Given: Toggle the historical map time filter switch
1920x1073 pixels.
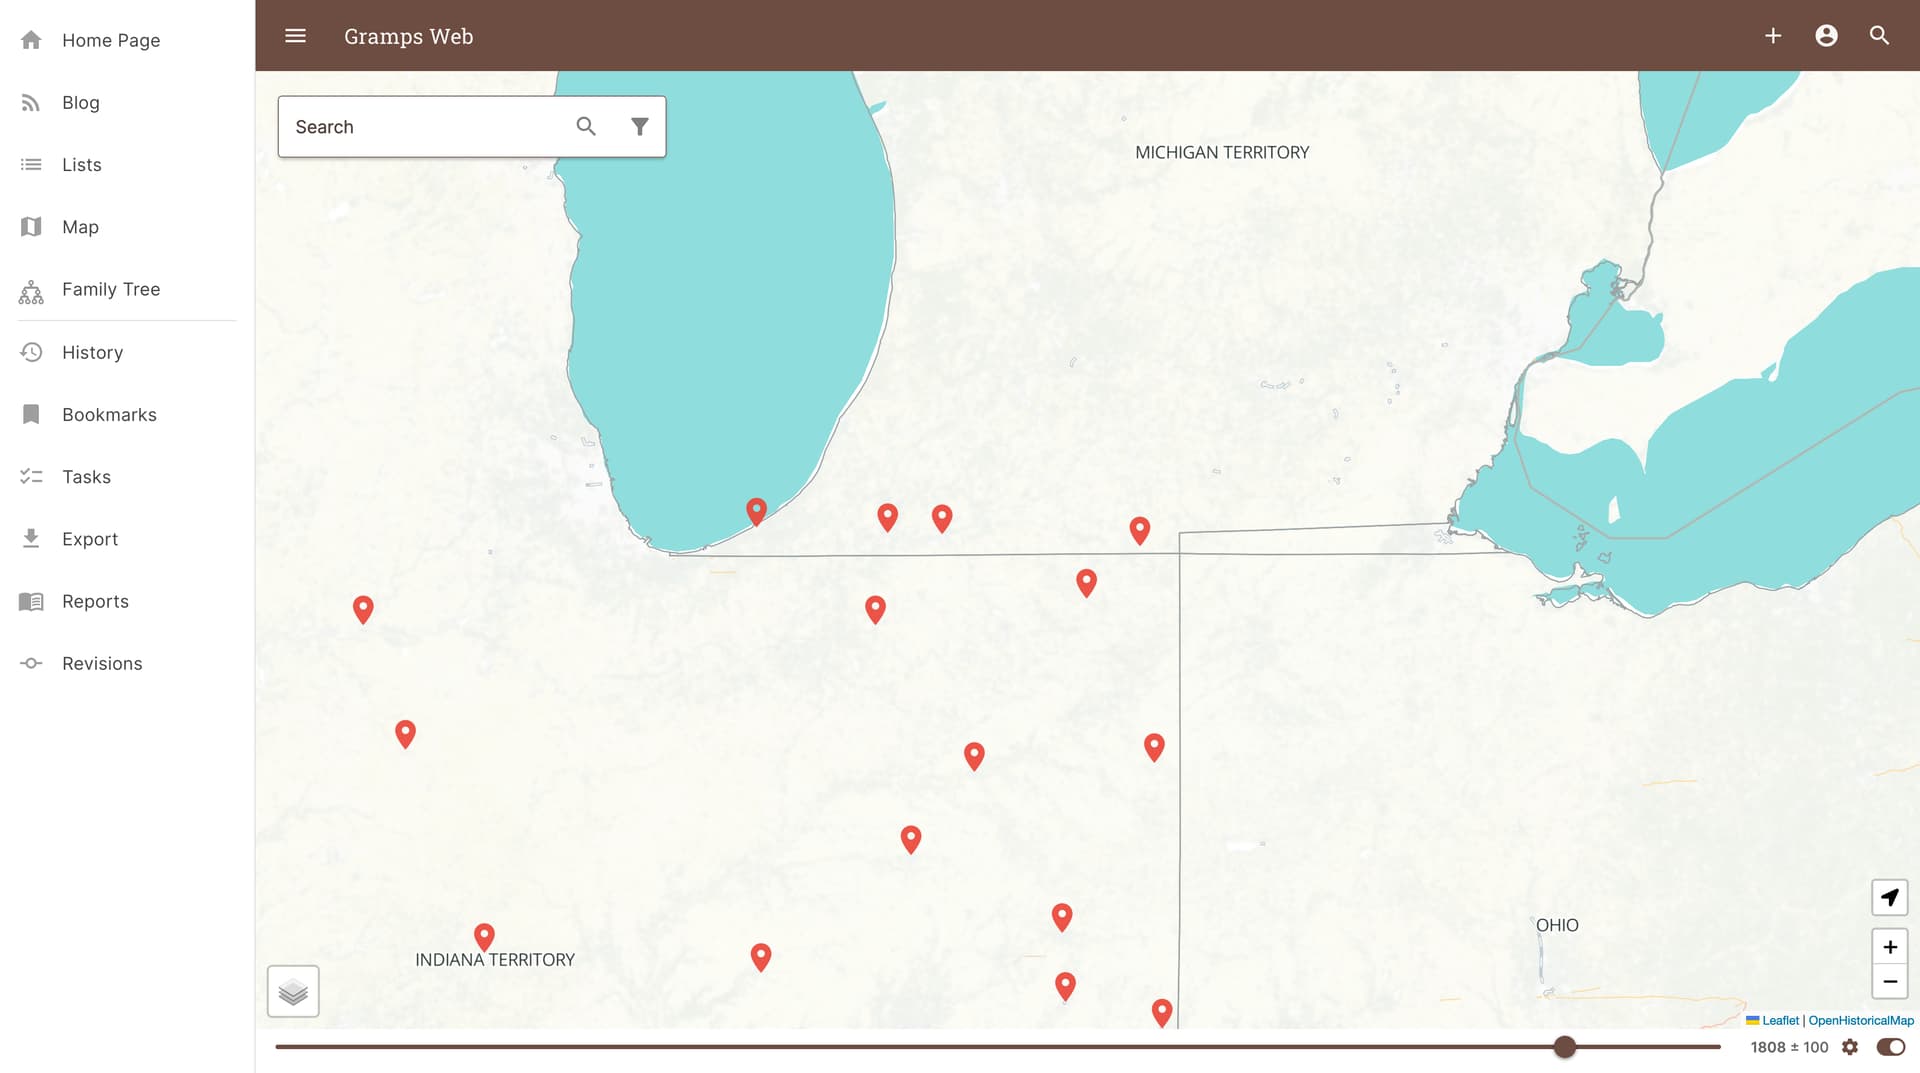Looking at the screenshot, I should tap(1890, 1047).
